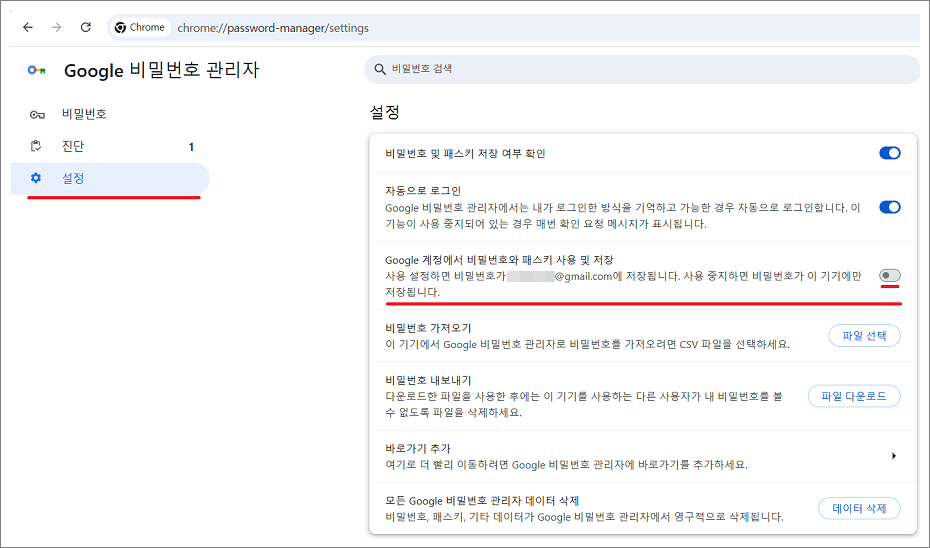Select the 설정 sidebar tab
Viewport: 930px width, 548px height.
click(110, 179)
